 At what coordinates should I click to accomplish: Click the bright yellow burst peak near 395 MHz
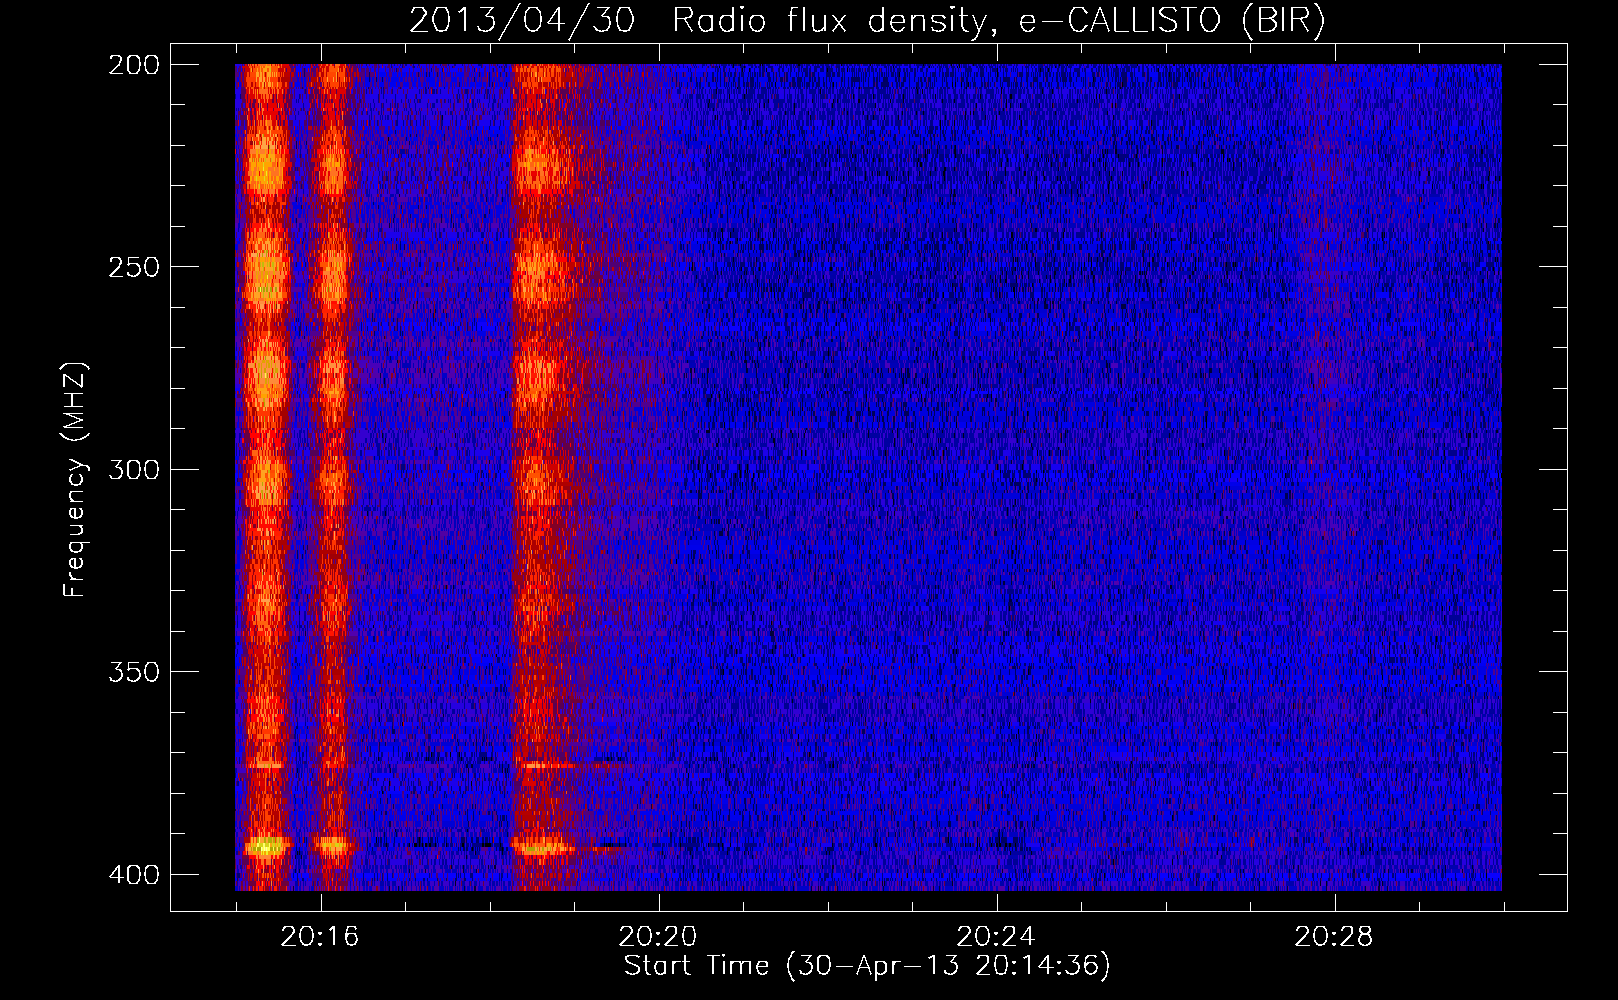267,847
